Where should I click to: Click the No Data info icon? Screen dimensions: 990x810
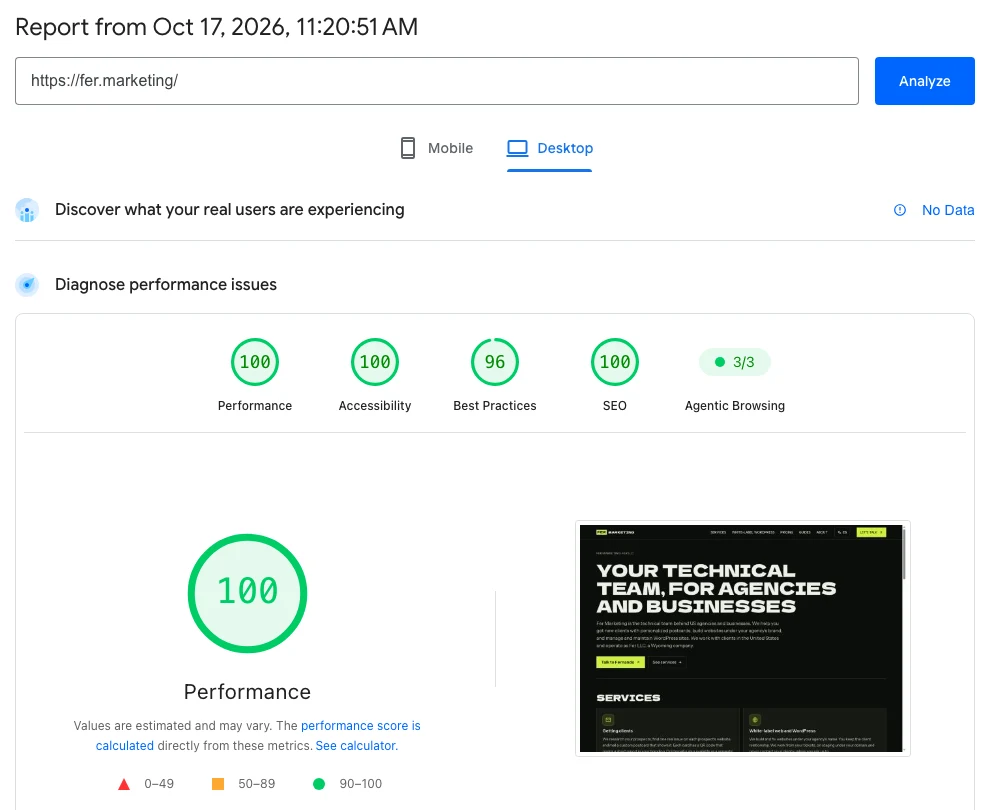[x=900, y=210]
